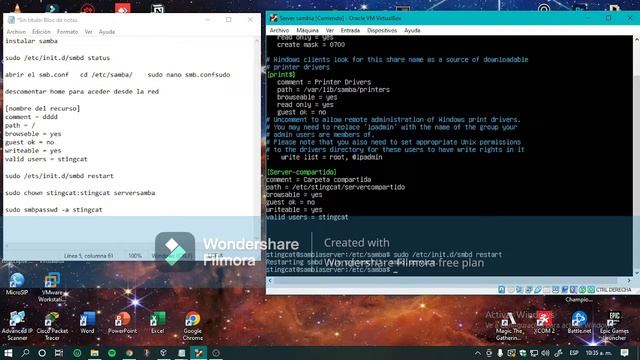640x360 pixels.
Task: Open Word desktop shortcut
Action: click(x=87, y=322)
